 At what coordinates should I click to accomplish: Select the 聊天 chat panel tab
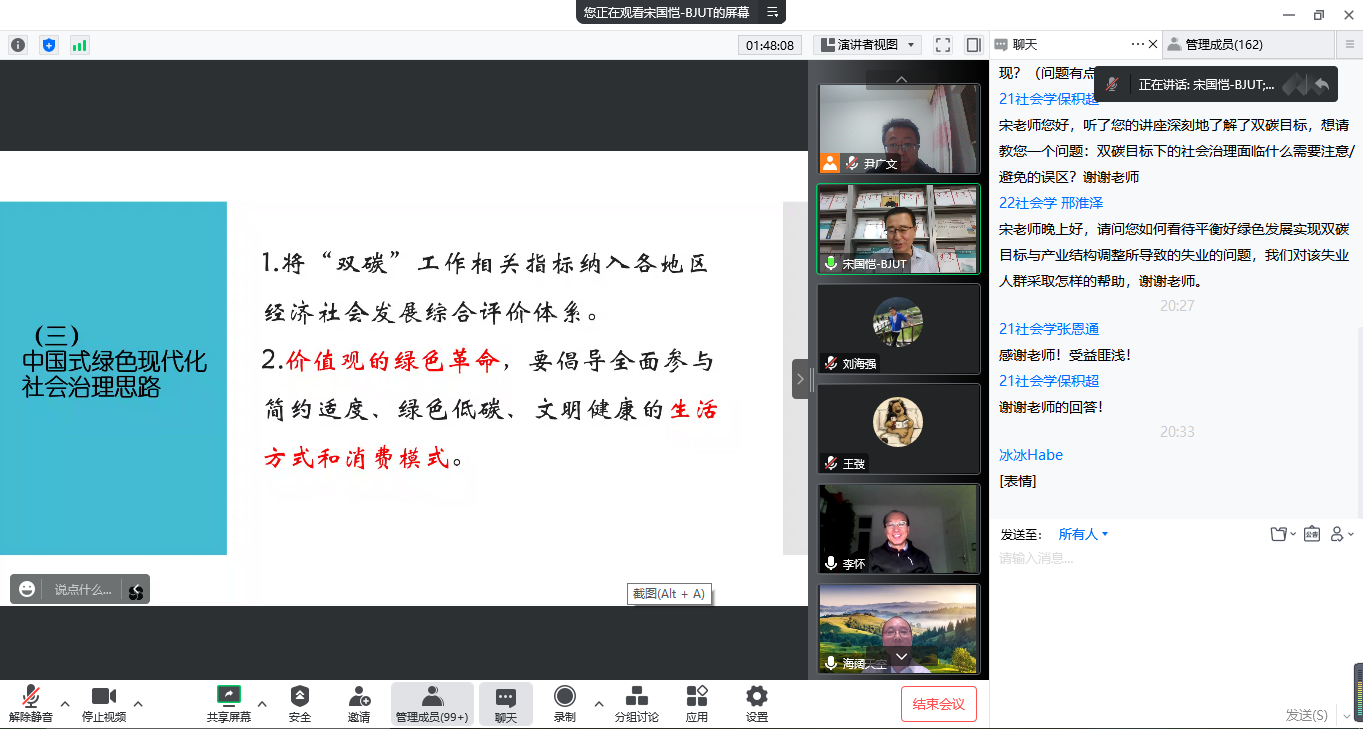click(1025, 44)
